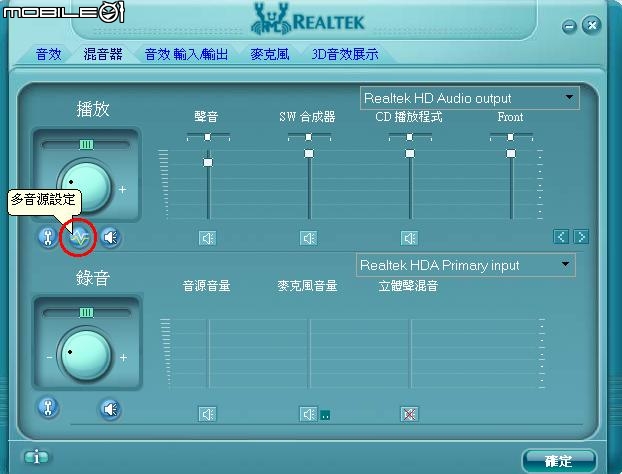Increase playback volume with plus sign
The height and width of the screenshot is (474, 622).
(x=122, y=190)
